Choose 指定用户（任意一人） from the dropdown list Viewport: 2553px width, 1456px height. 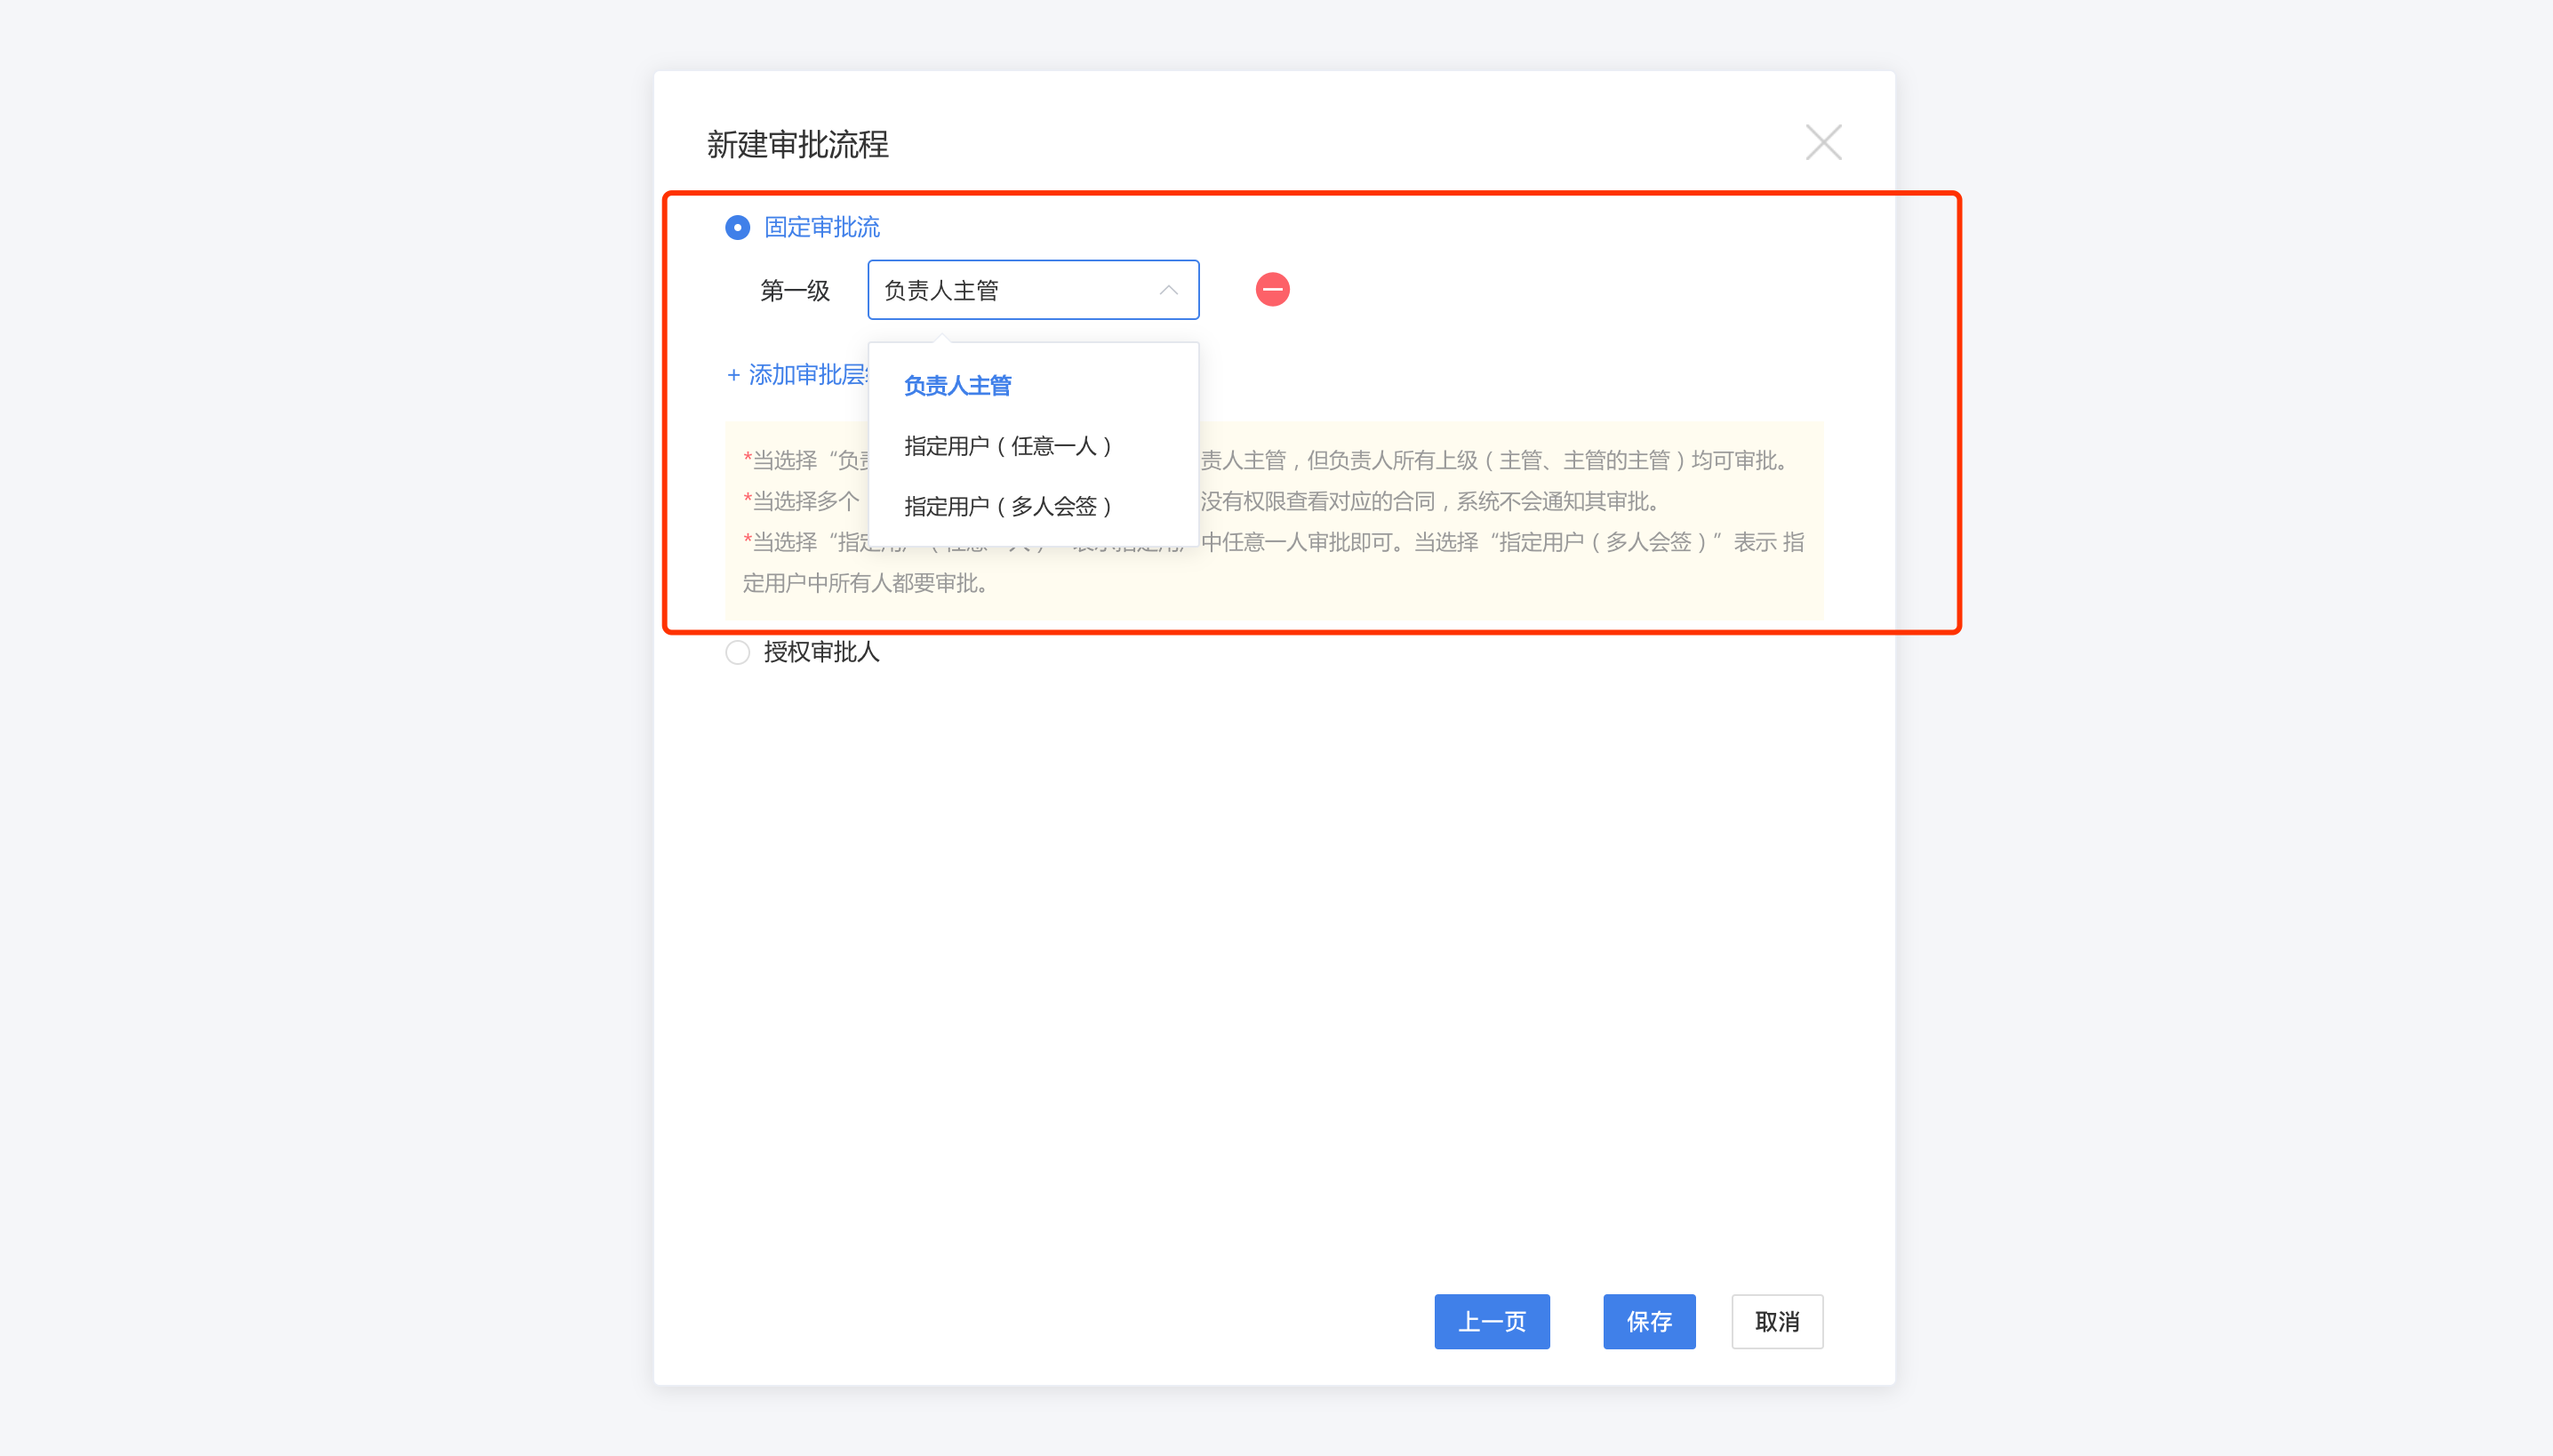1033,446
